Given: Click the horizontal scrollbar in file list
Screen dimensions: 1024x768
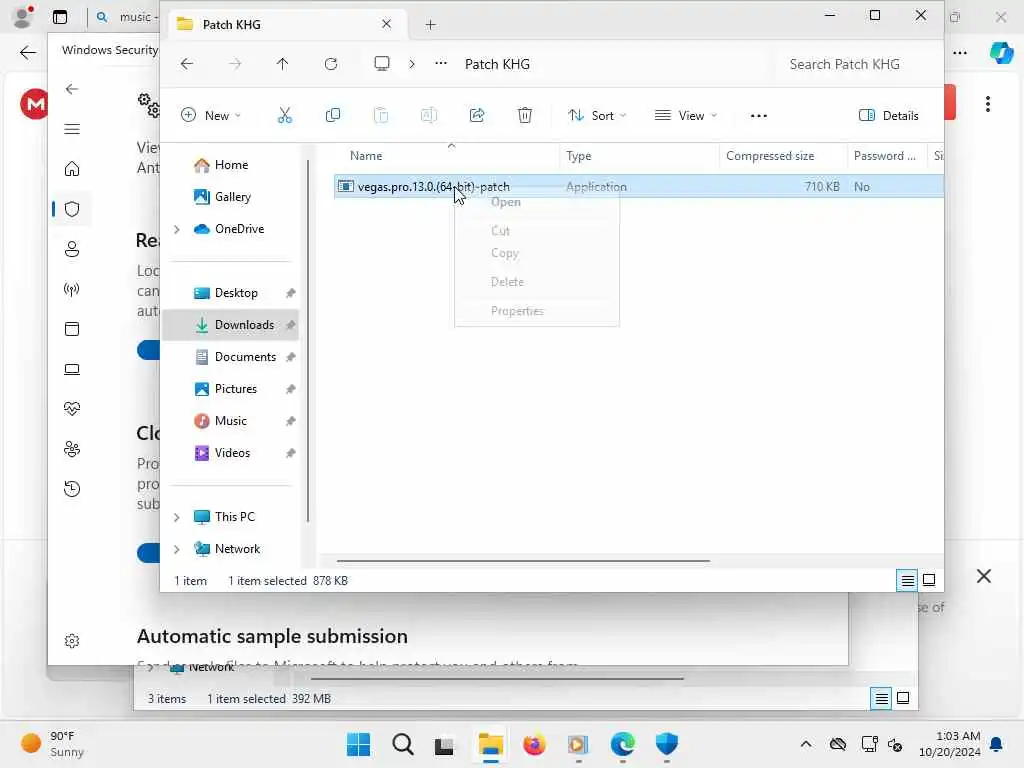Looking at the screenshot, I should tap(522, 560).
